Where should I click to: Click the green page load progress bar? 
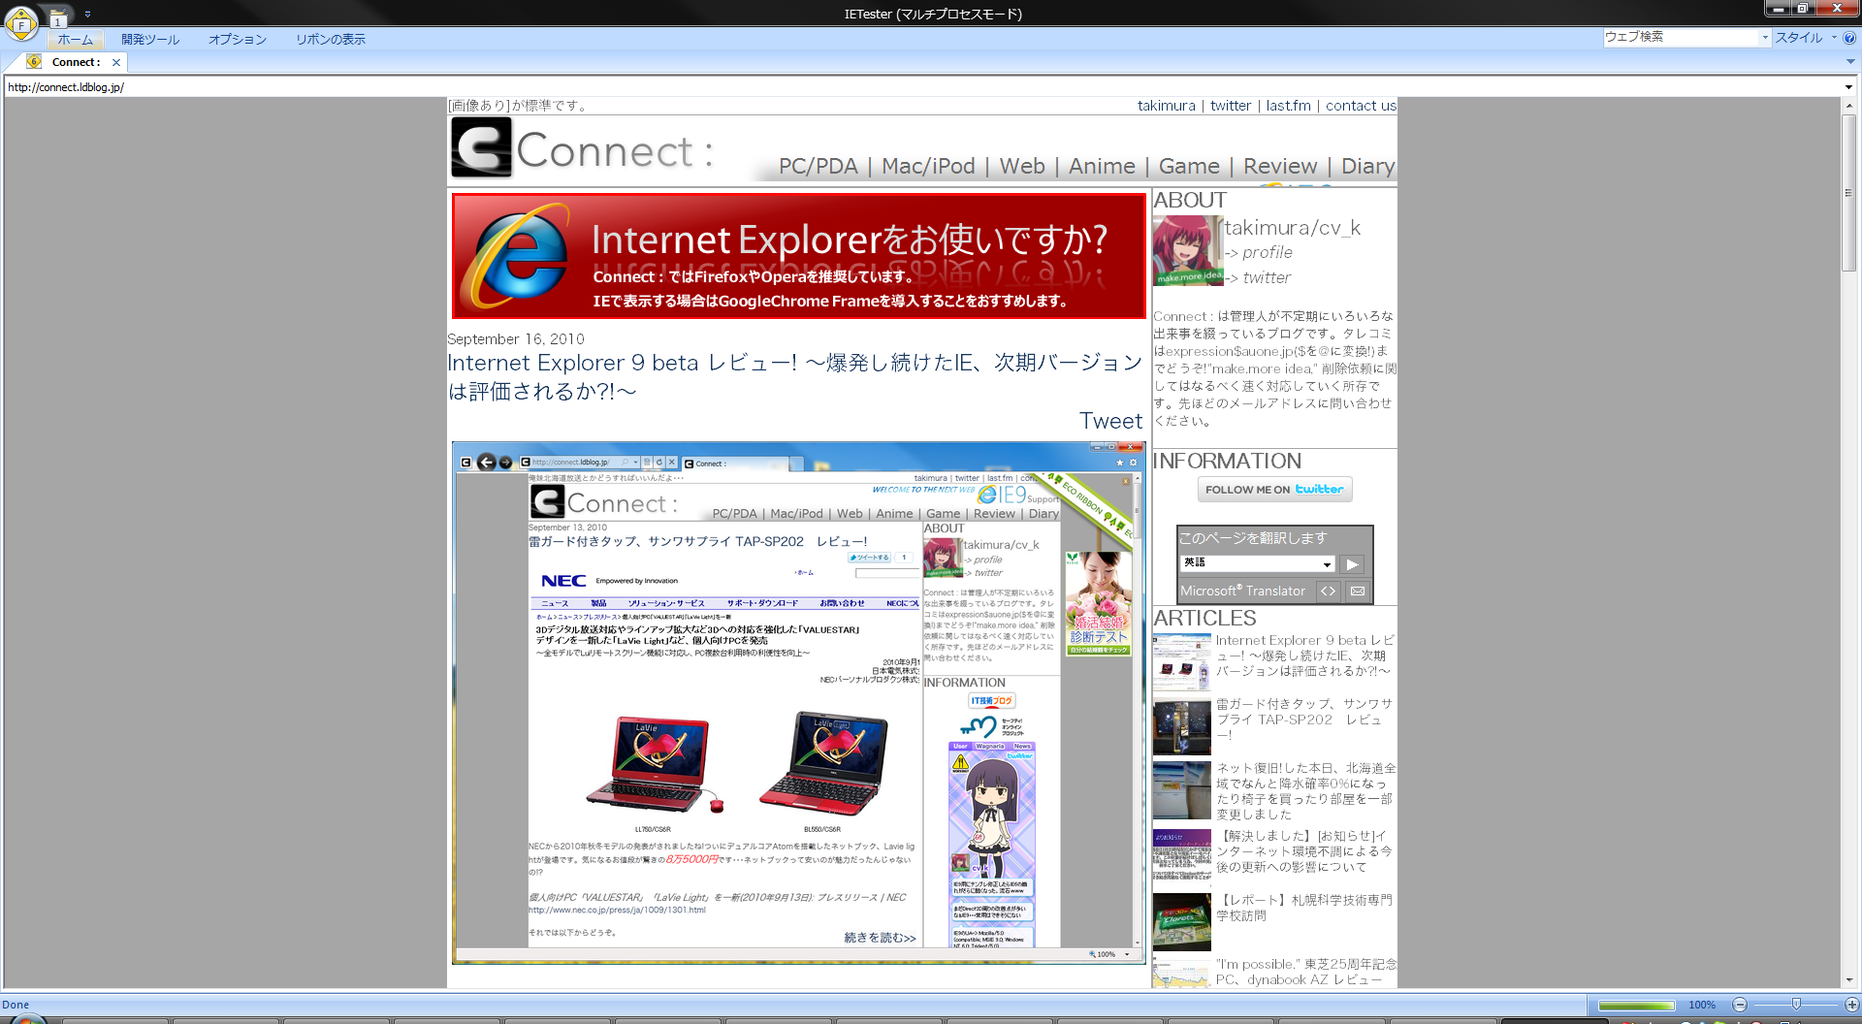tap(1636, 1005)
